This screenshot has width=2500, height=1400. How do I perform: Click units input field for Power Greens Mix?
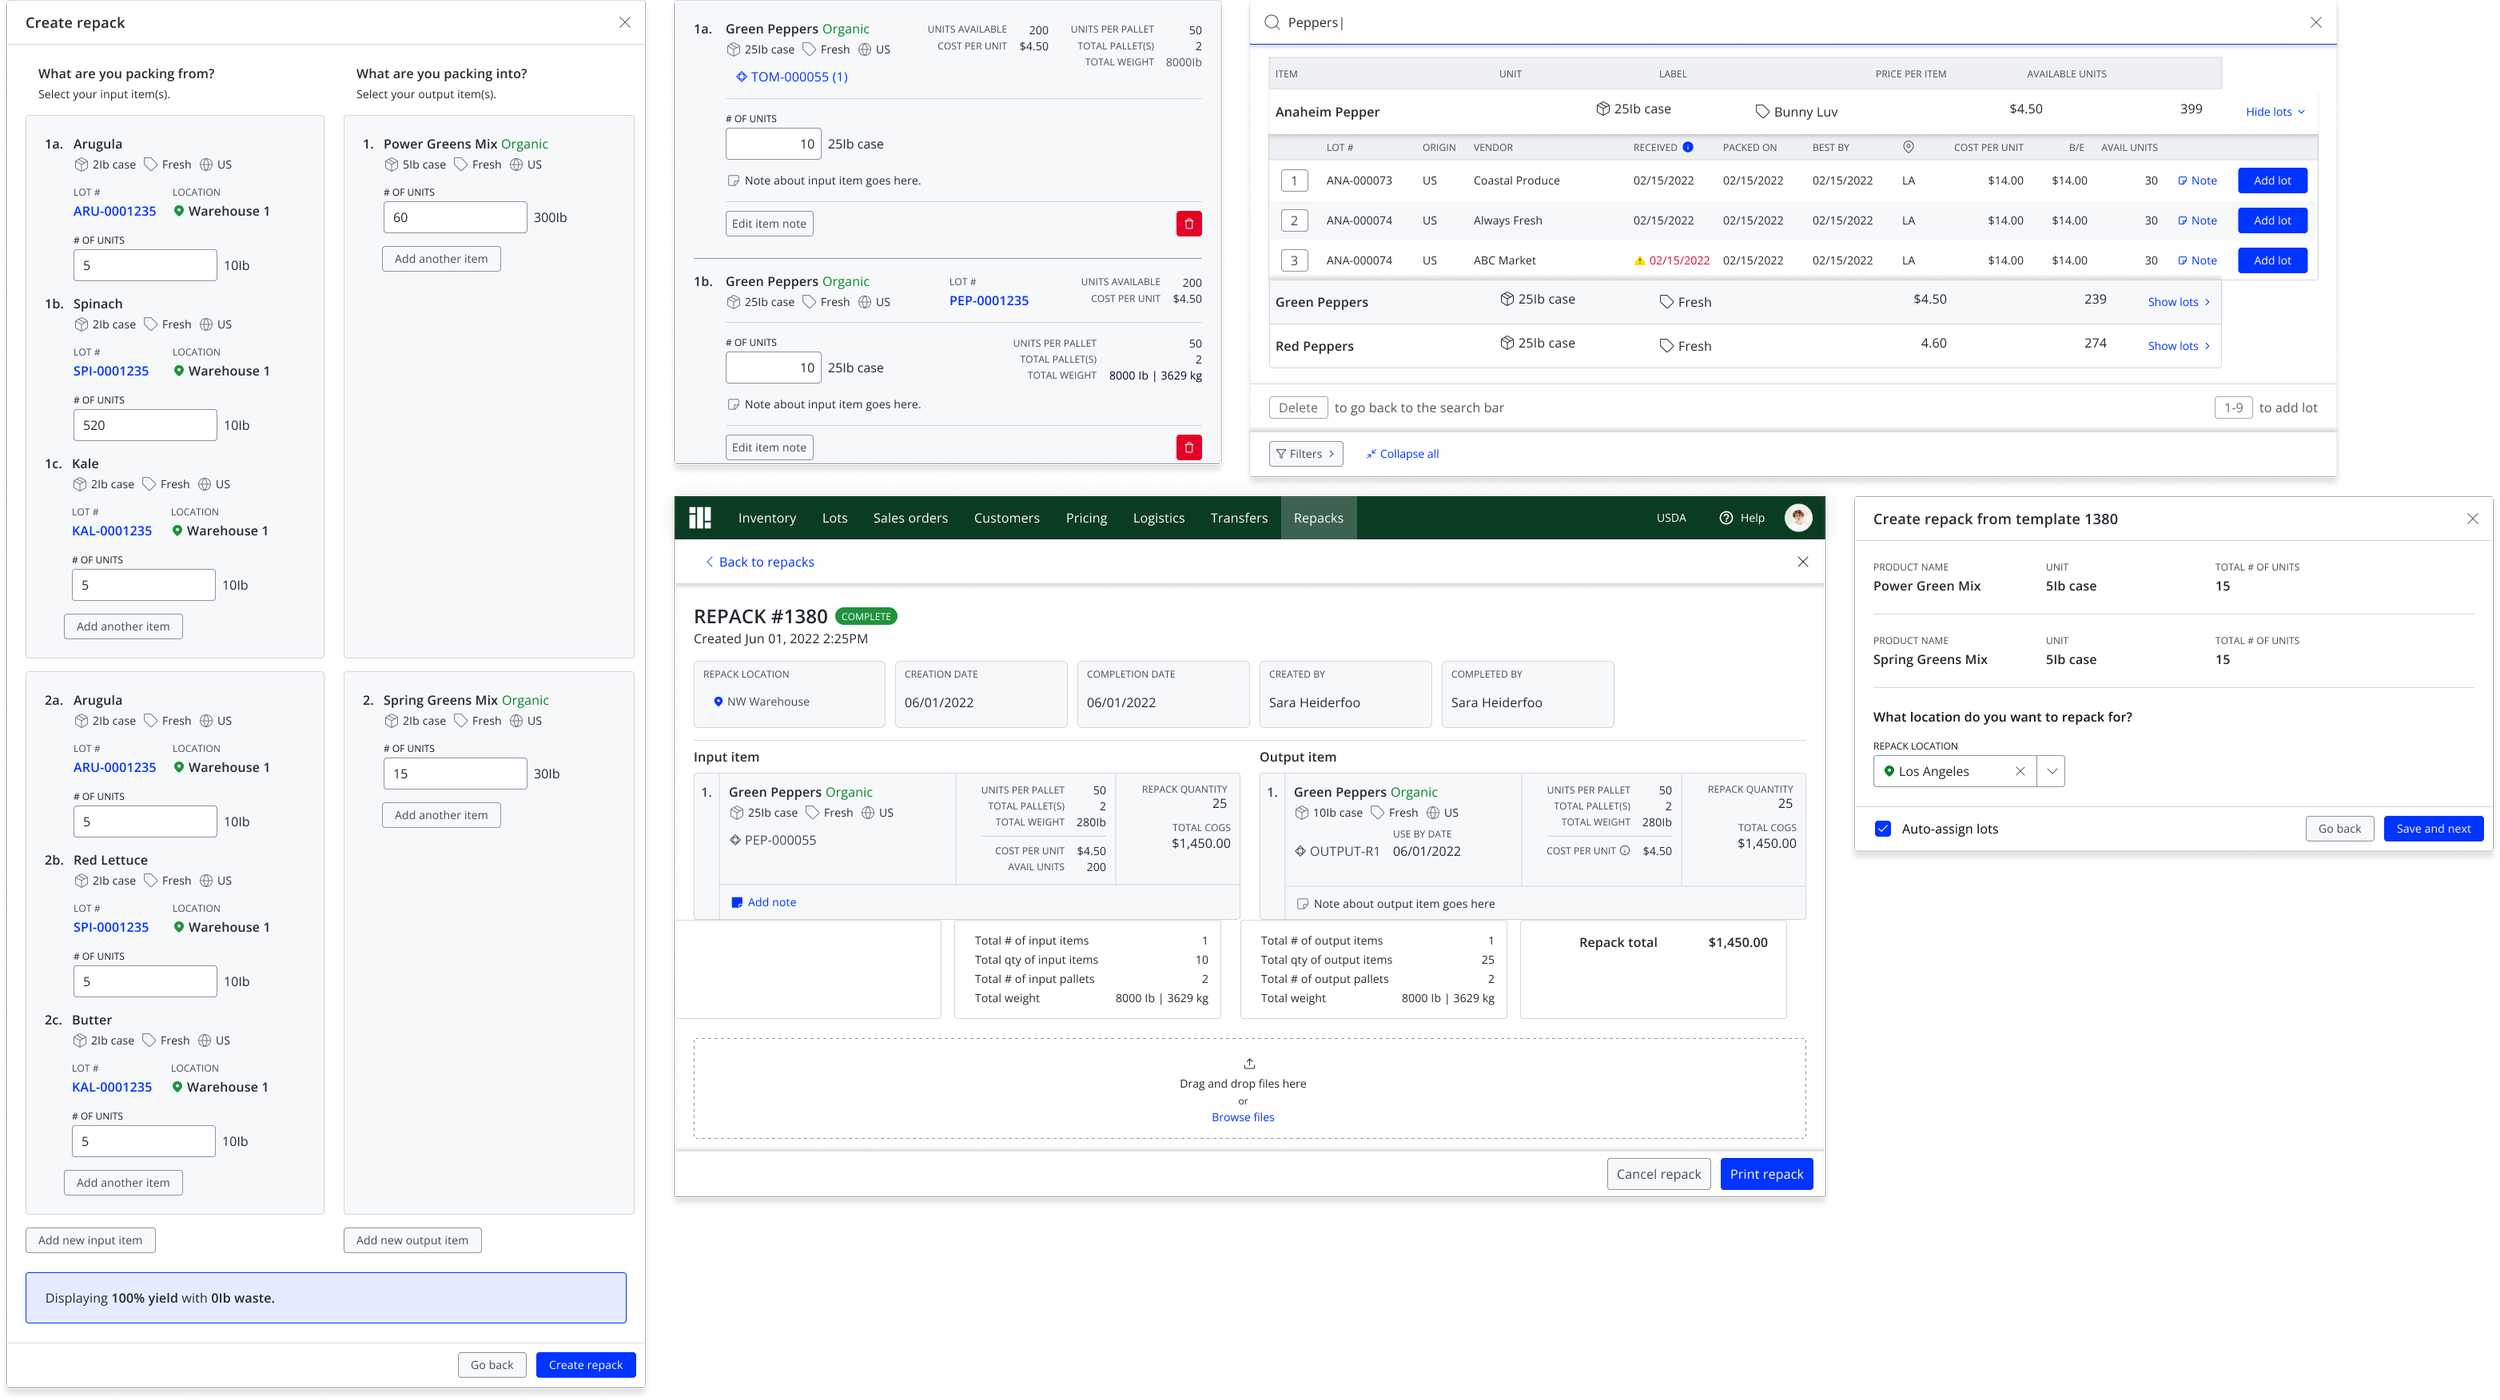(x=455, y=218)
